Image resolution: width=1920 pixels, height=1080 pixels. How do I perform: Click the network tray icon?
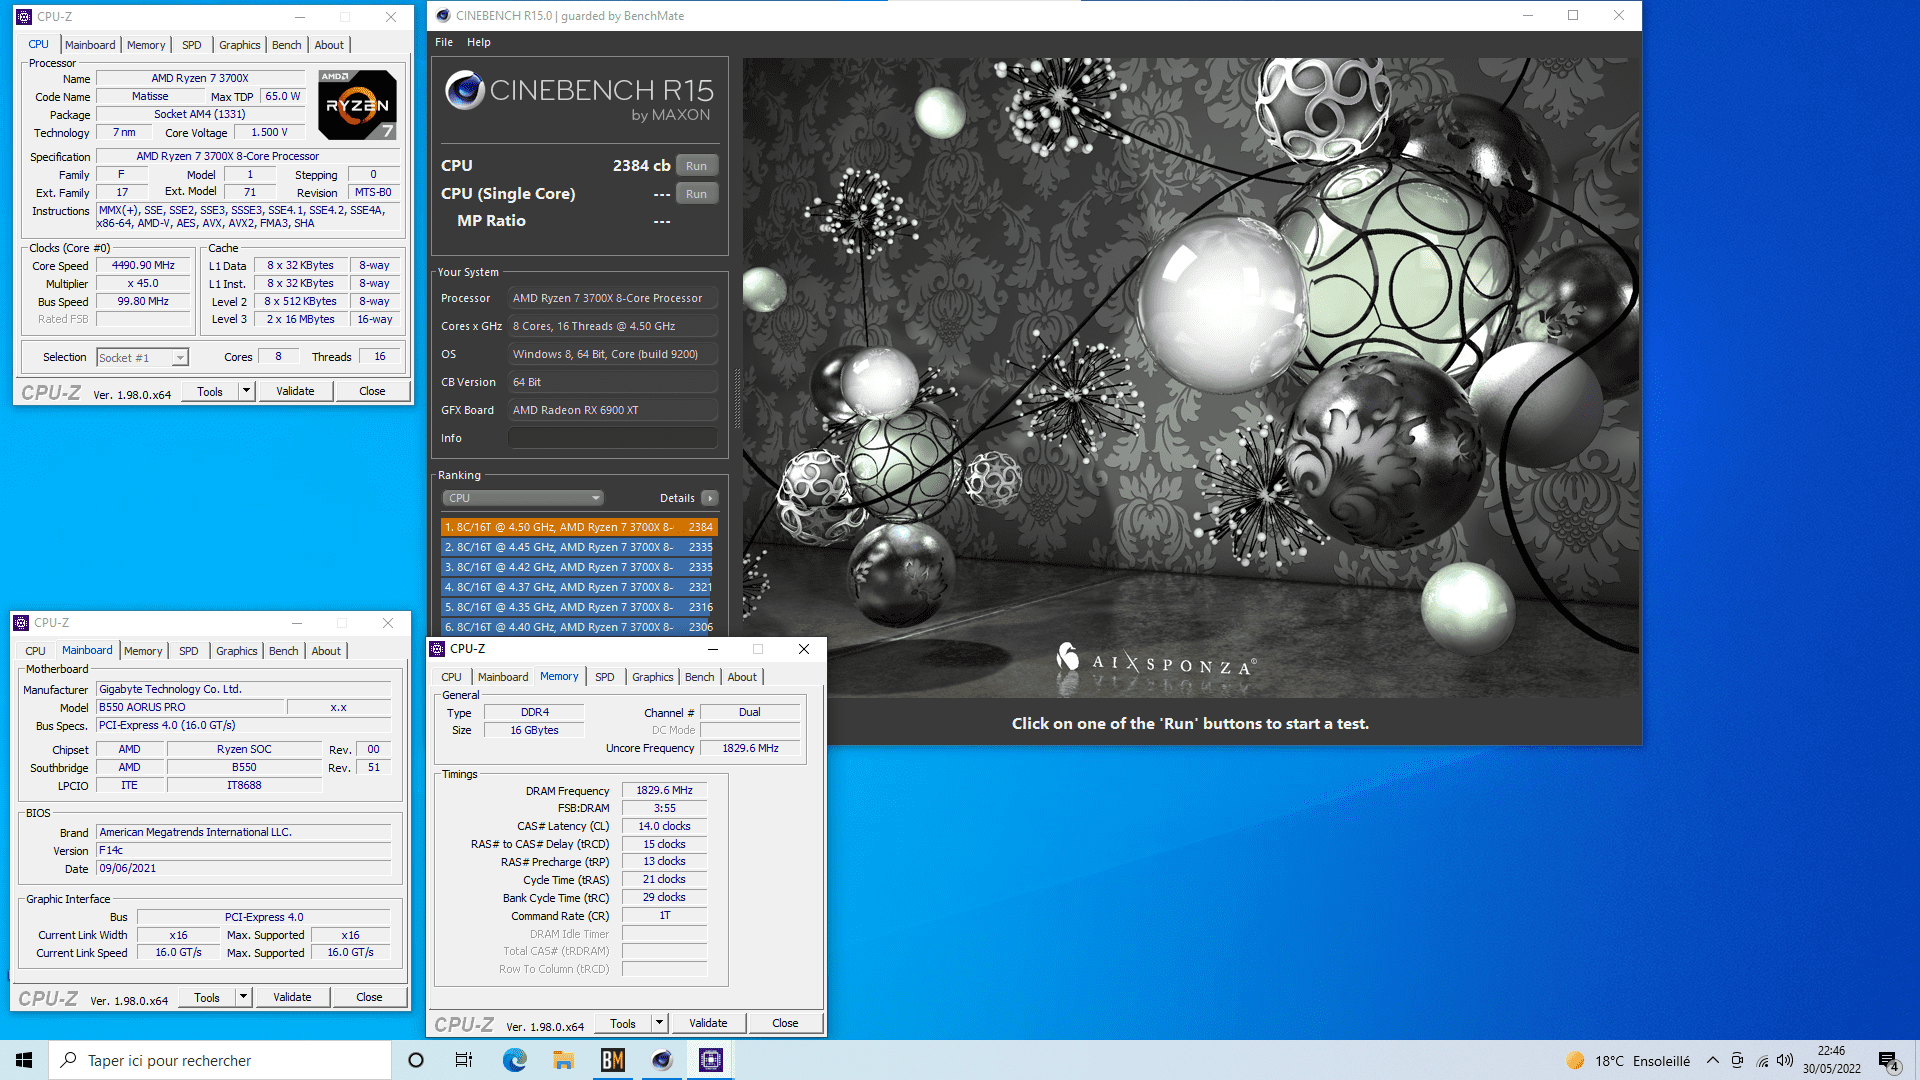click(1761, 1060)
